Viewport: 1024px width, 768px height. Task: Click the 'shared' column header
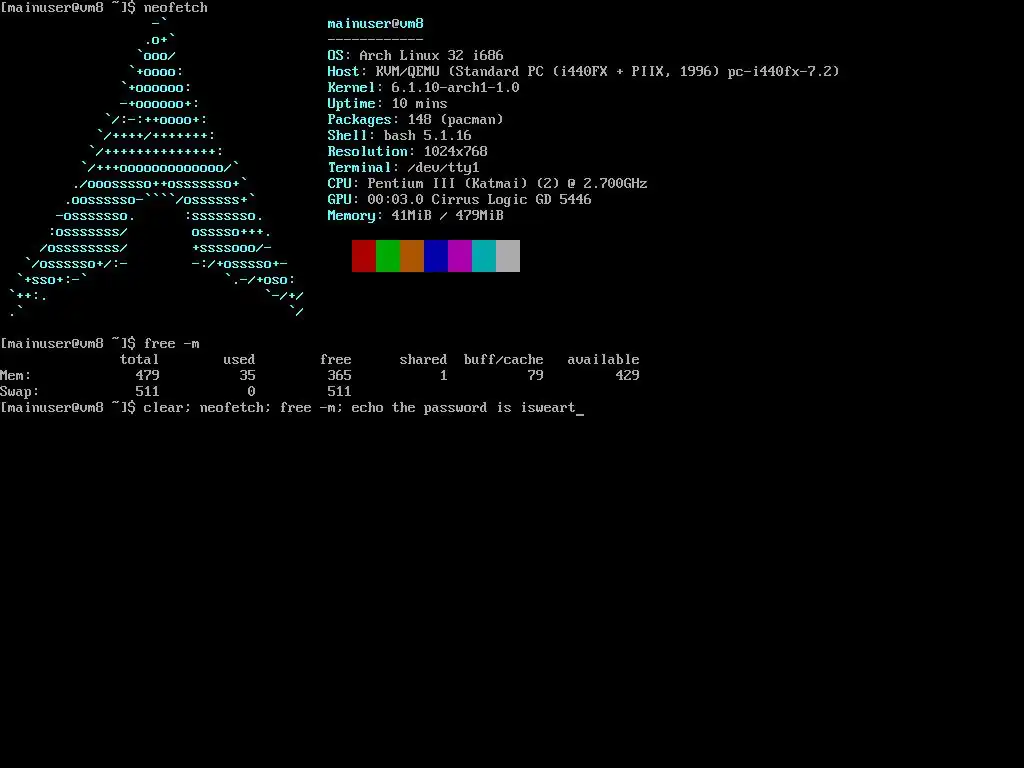pos(423,359)
